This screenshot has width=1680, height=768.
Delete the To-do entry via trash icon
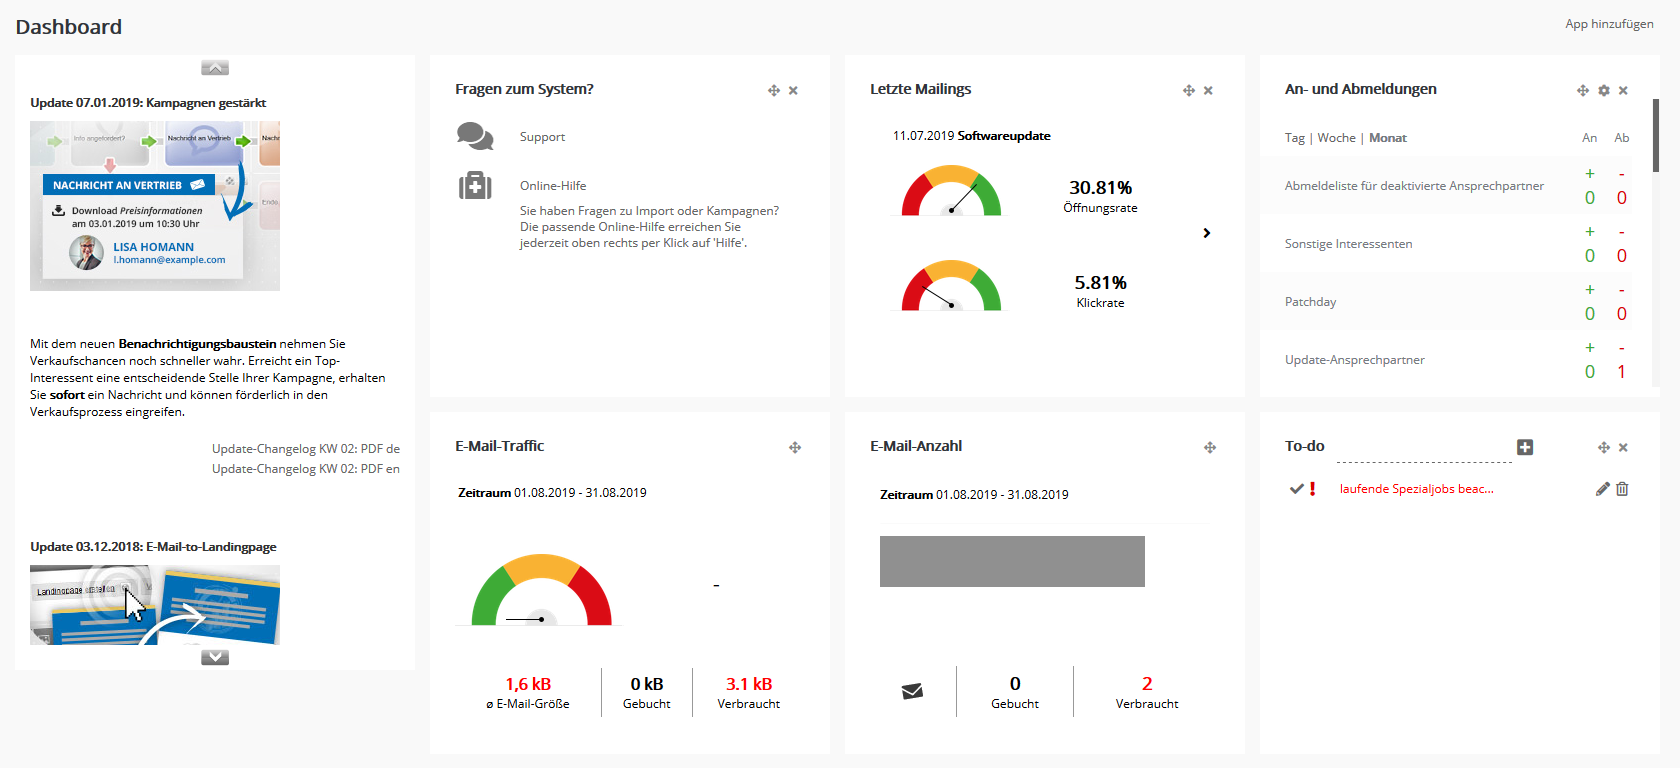click(x=1622, y=489)
